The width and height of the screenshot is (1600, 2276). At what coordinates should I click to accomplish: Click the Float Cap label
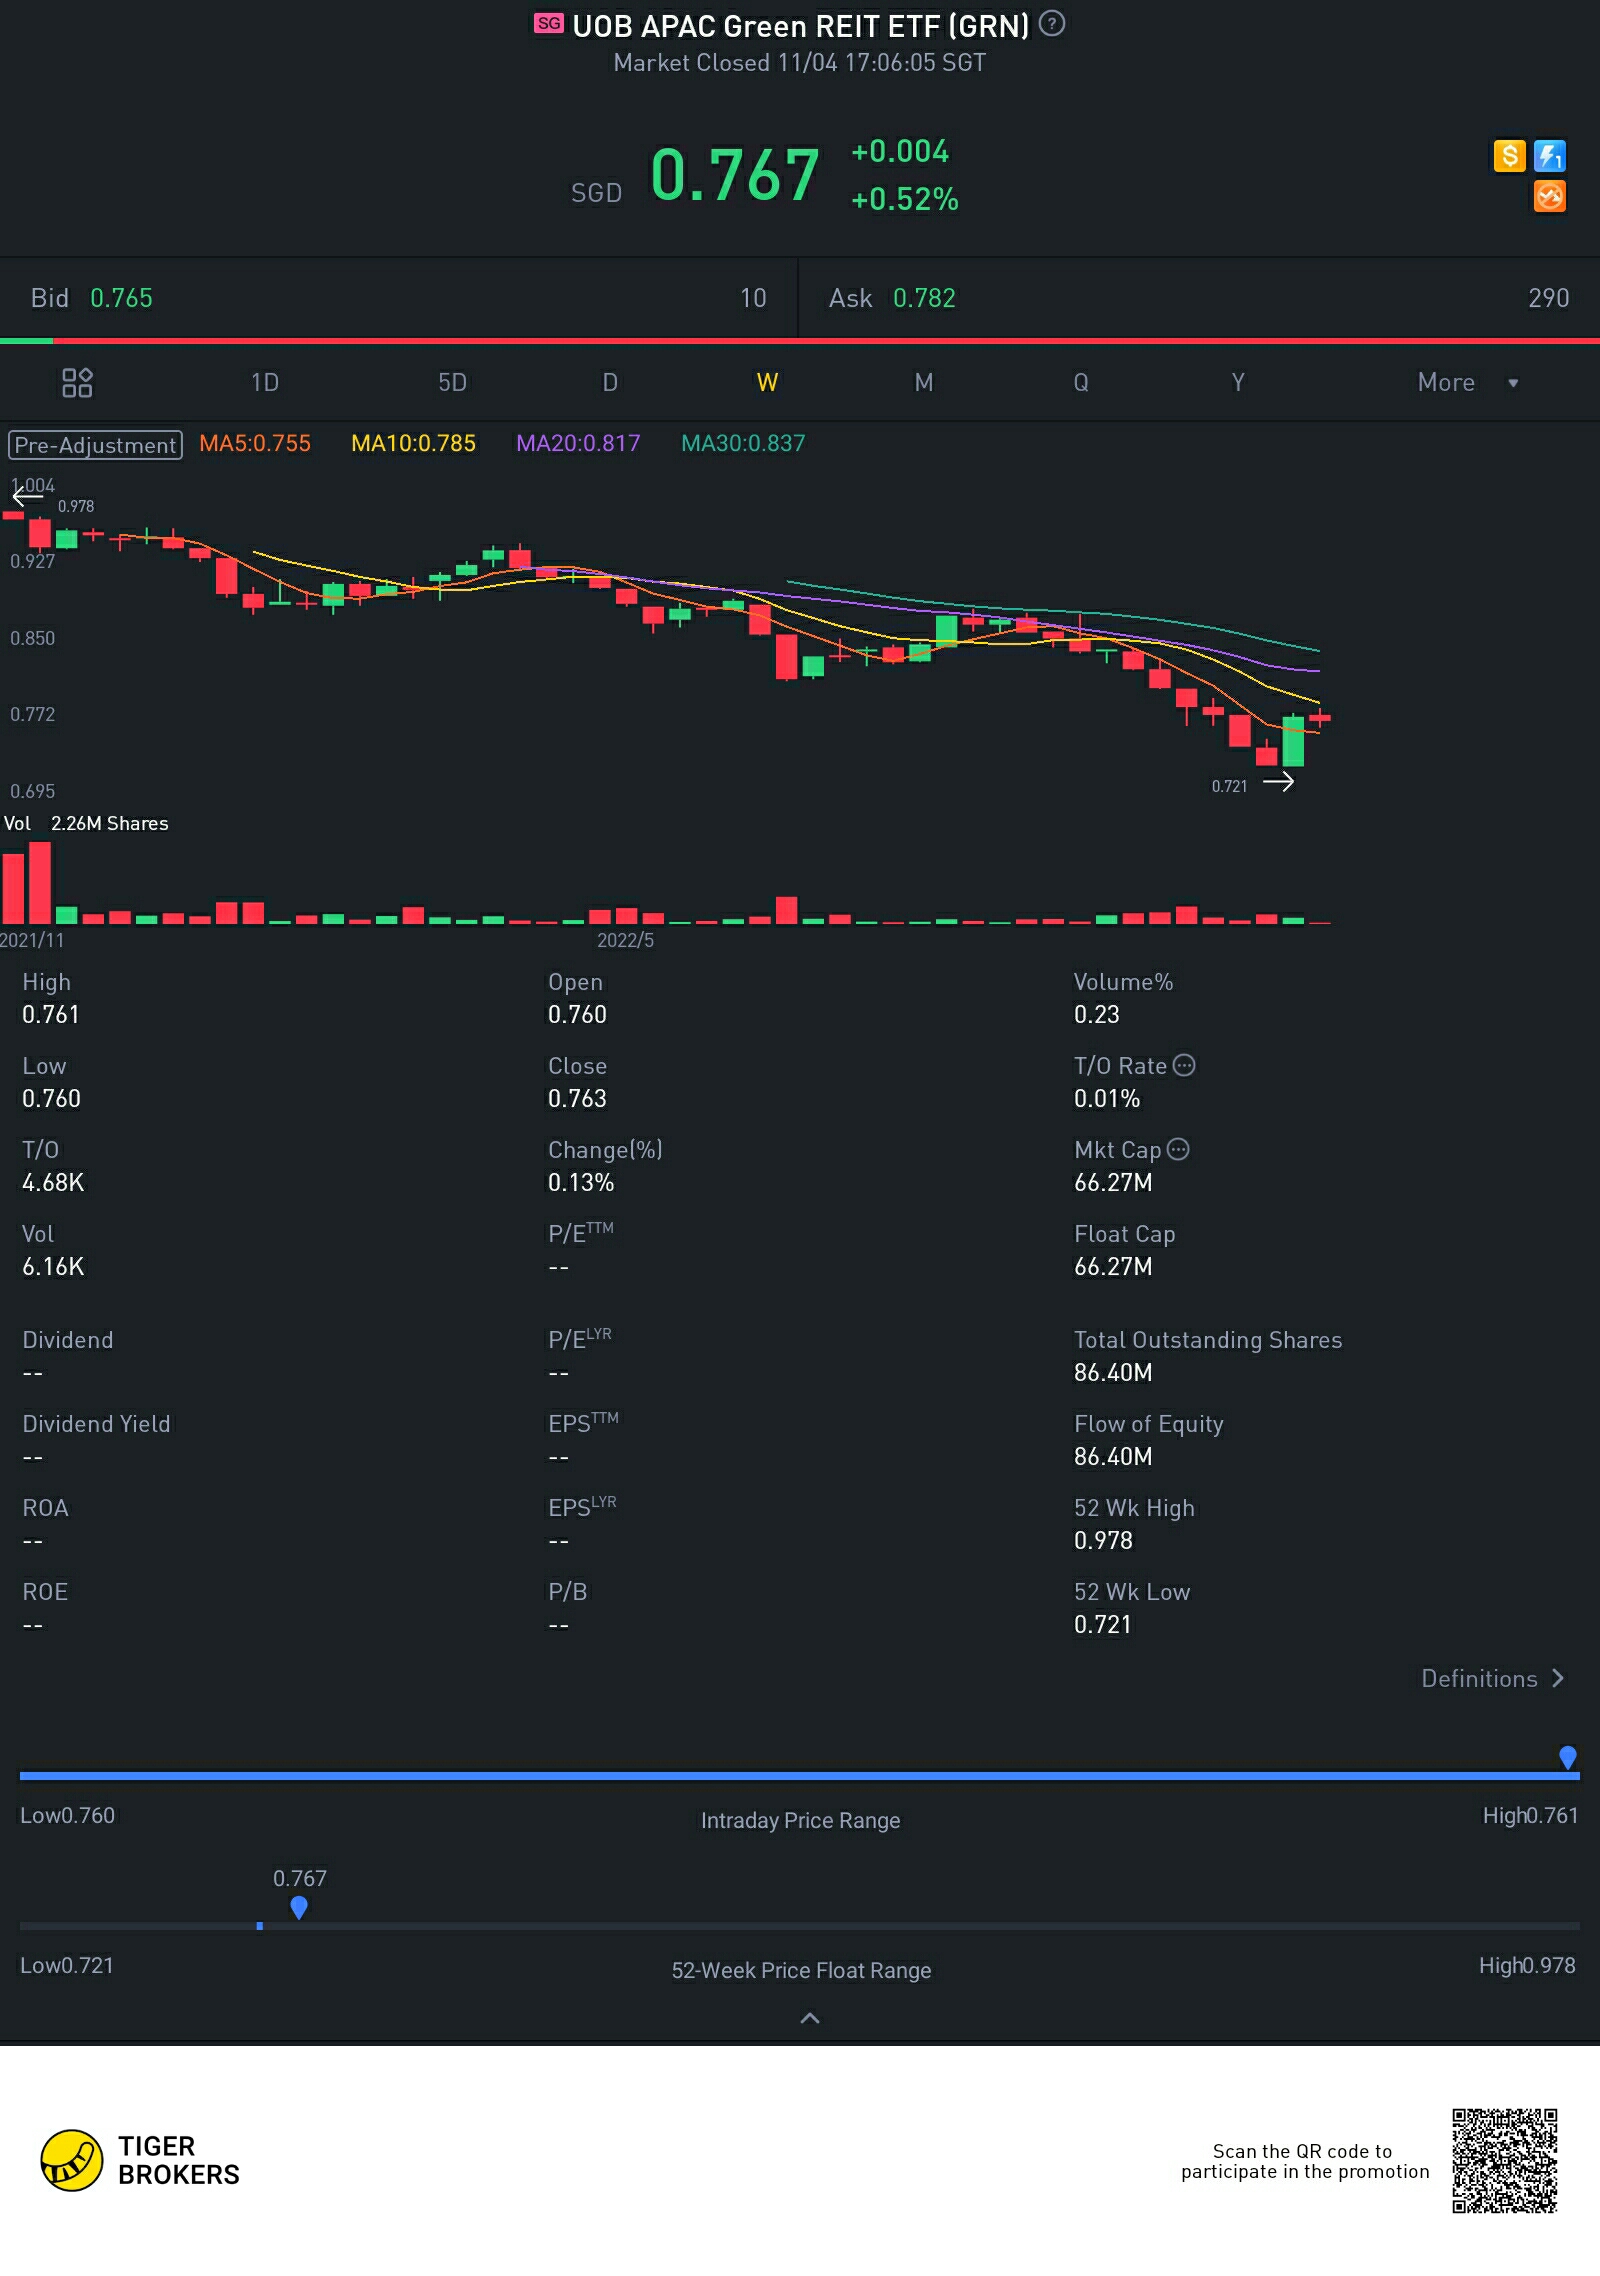point(1124,1234)
